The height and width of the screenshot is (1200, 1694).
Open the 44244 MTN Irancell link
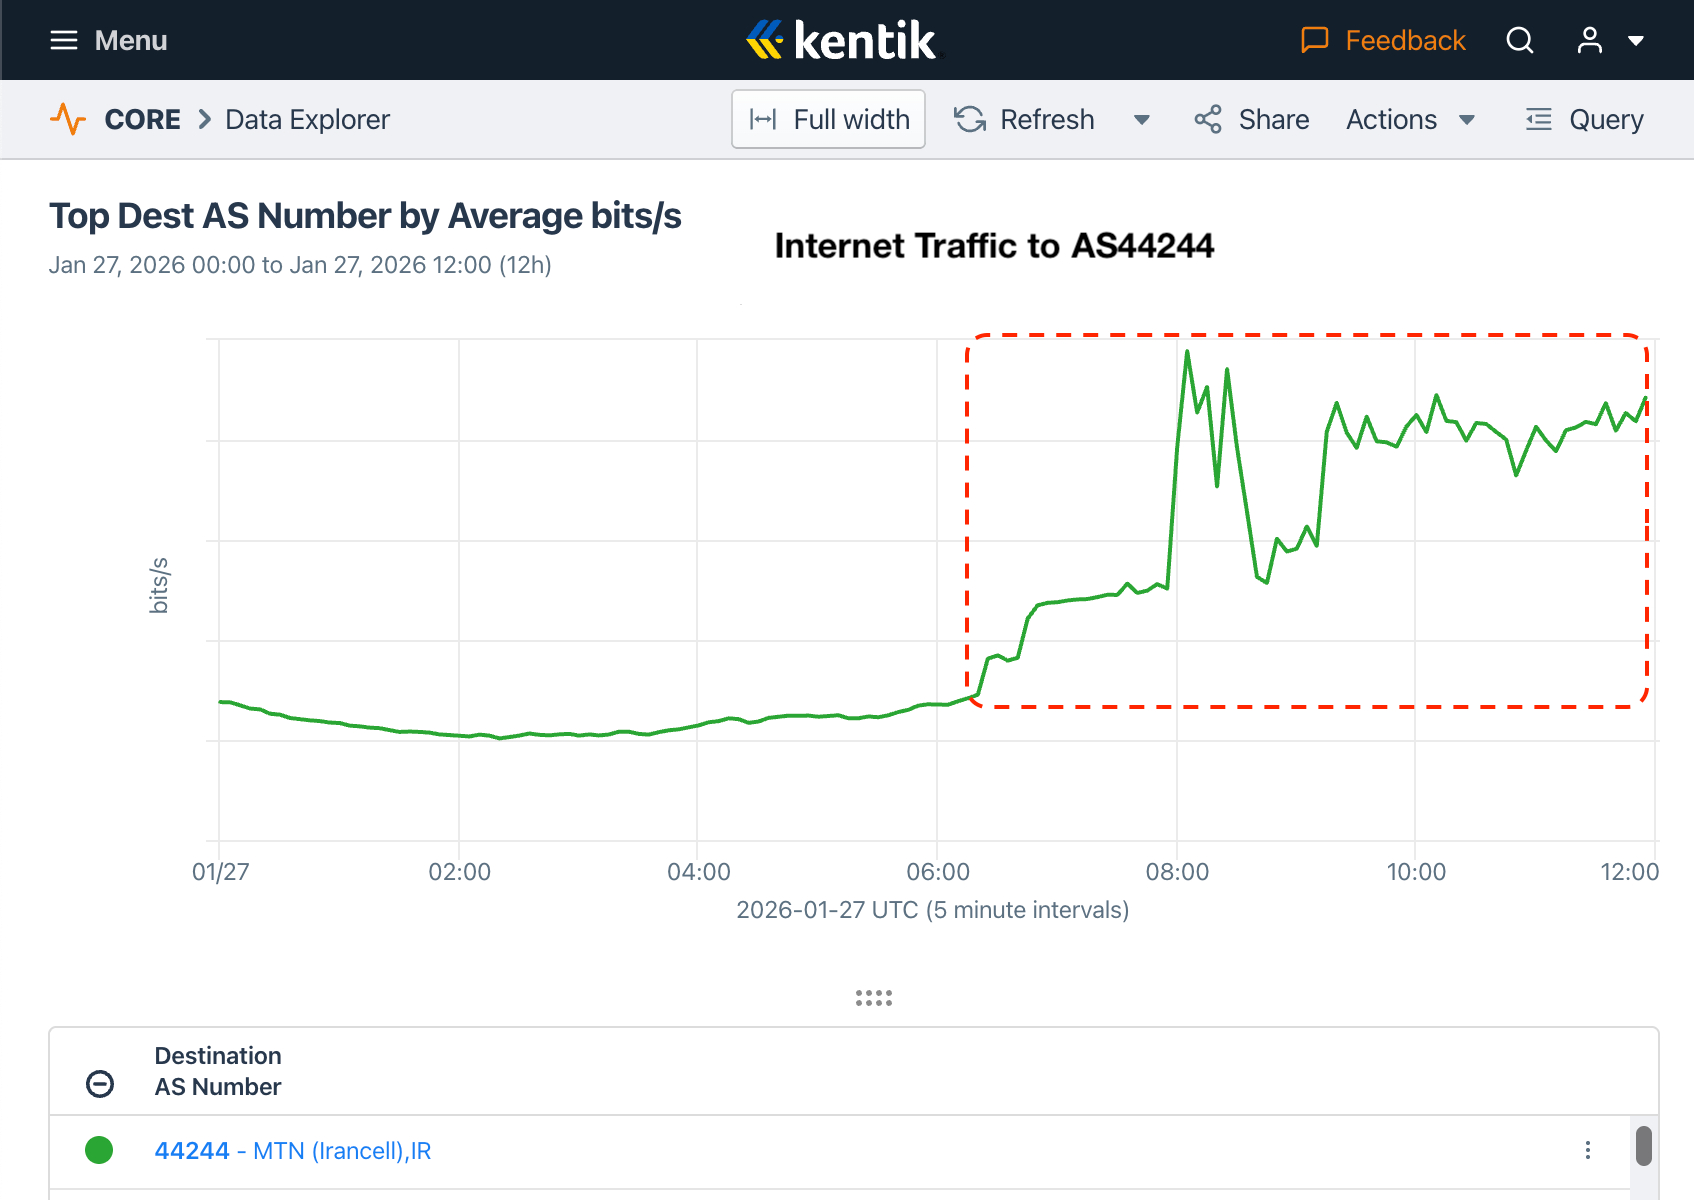[292, 1151]
